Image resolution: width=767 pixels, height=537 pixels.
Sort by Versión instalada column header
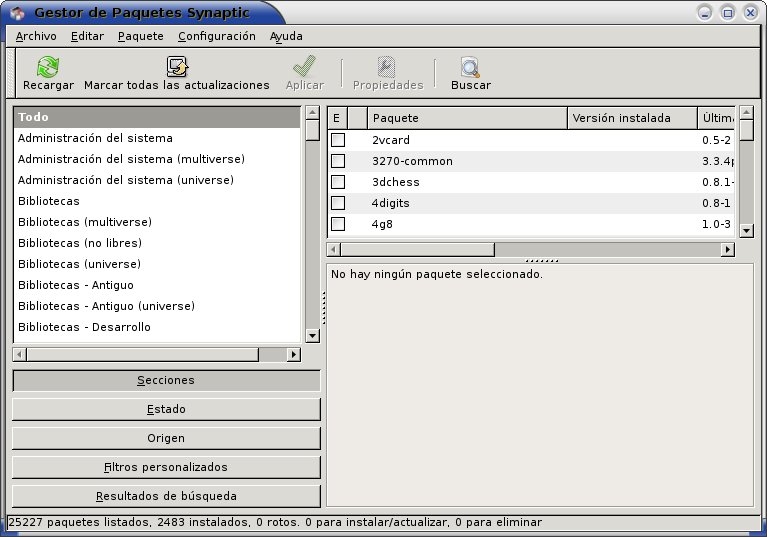(632, 118)
